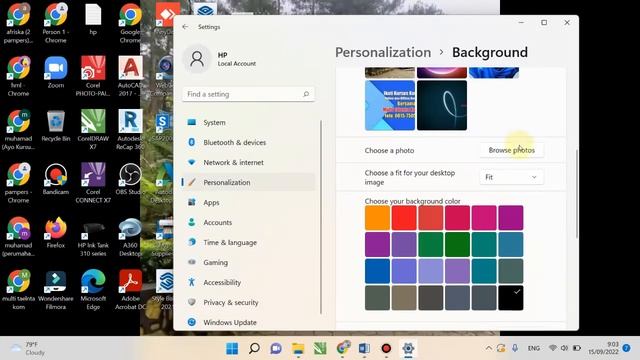Click Personalization breadcrumb link
The height and width of the screenshot is (360, 640).
click(383, 52)
